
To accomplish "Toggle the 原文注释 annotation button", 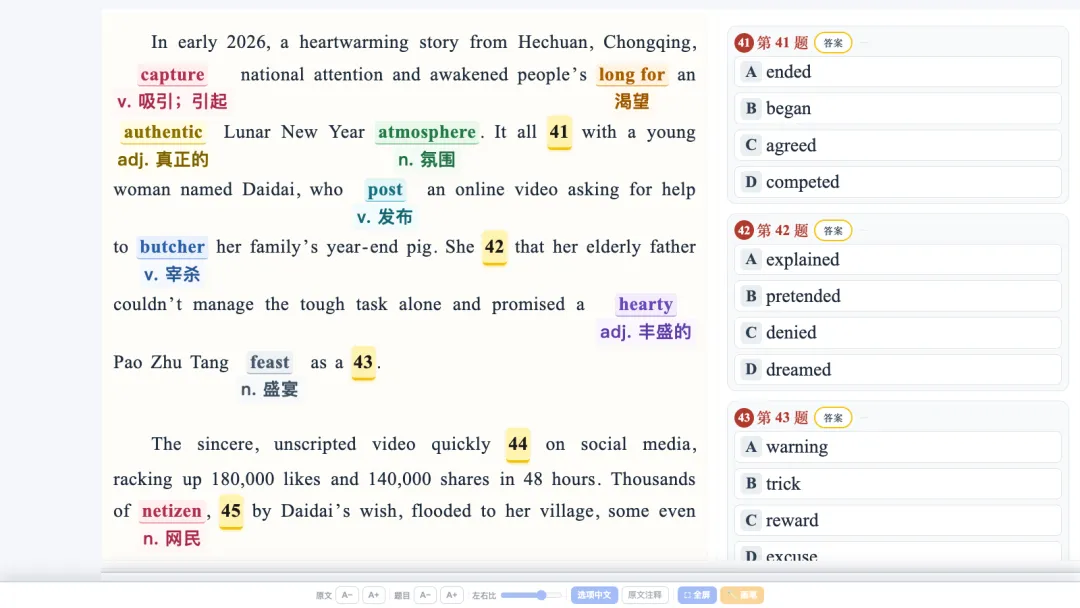I will pos(645,595).
